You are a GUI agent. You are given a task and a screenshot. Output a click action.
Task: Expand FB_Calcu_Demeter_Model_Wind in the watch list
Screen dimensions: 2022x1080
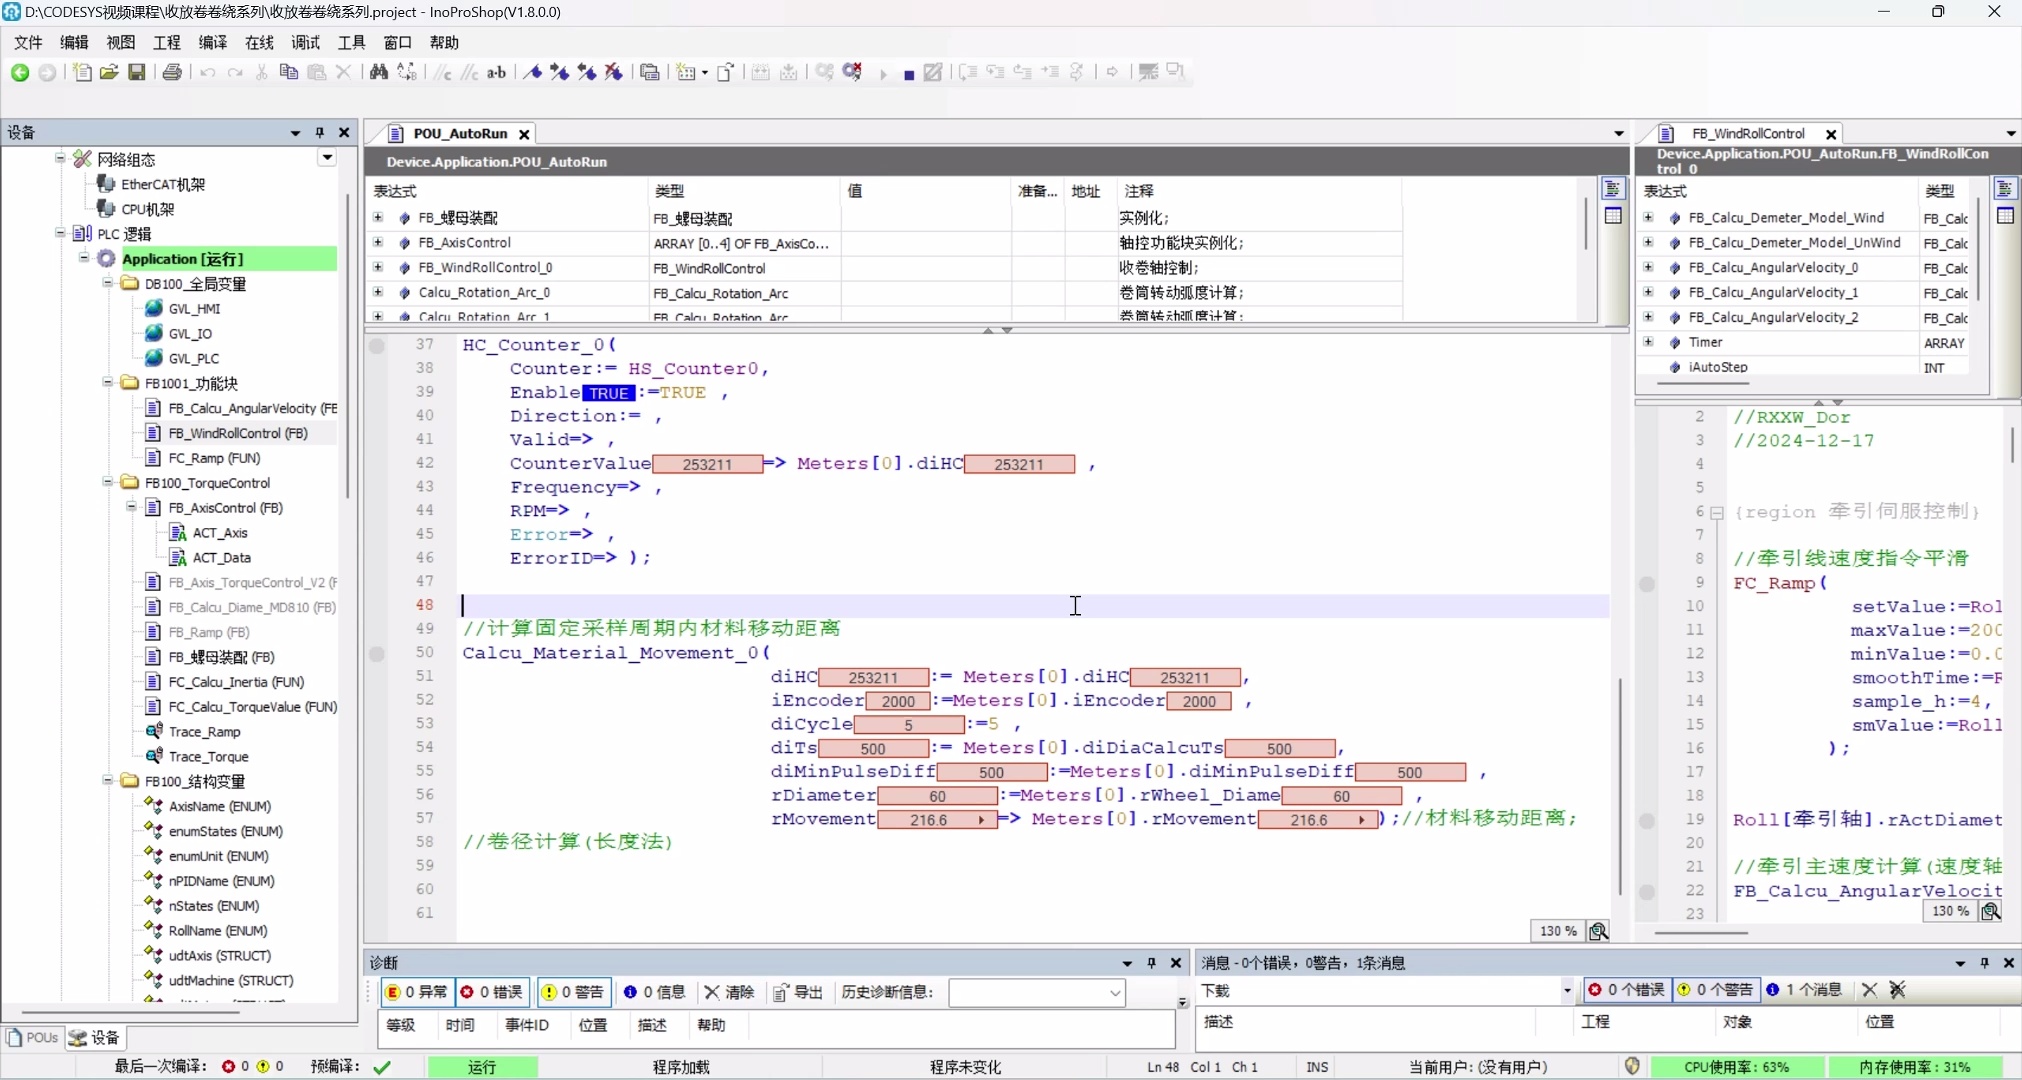coord(1646,217)
